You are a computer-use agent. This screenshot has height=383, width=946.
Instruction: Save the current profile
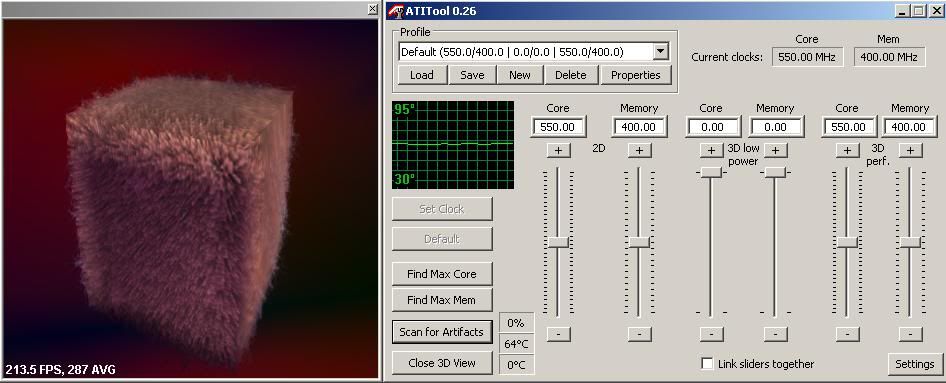472,75
